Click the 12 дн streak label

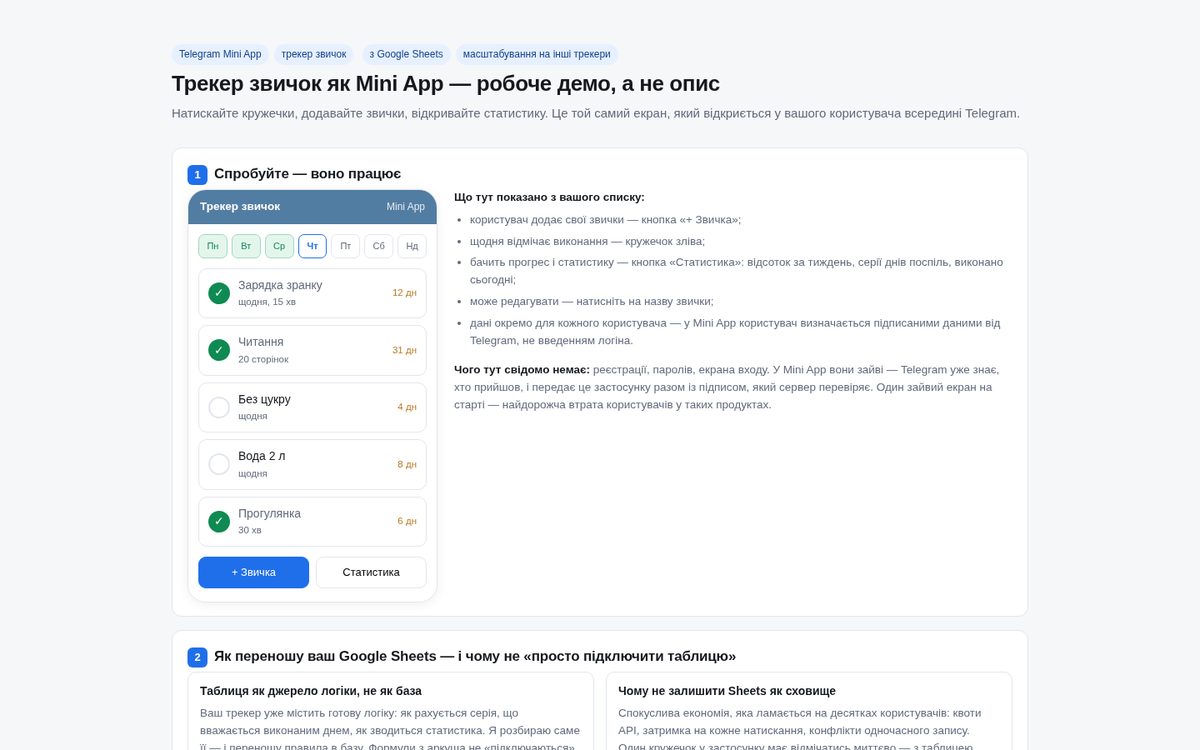(x=404, y=293)
